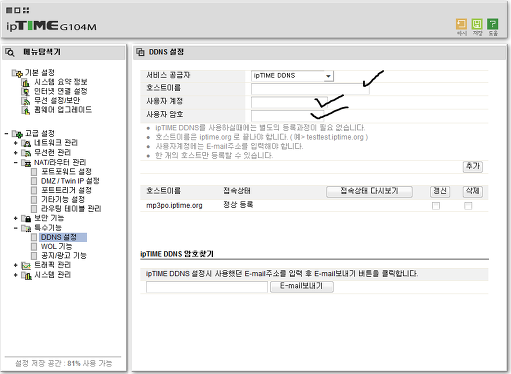Image resolution: width=511 pixels, height=374 pixels.
Task: Click the page icon beside DMZ / Twin IP 설정
Action: point(34,181)
